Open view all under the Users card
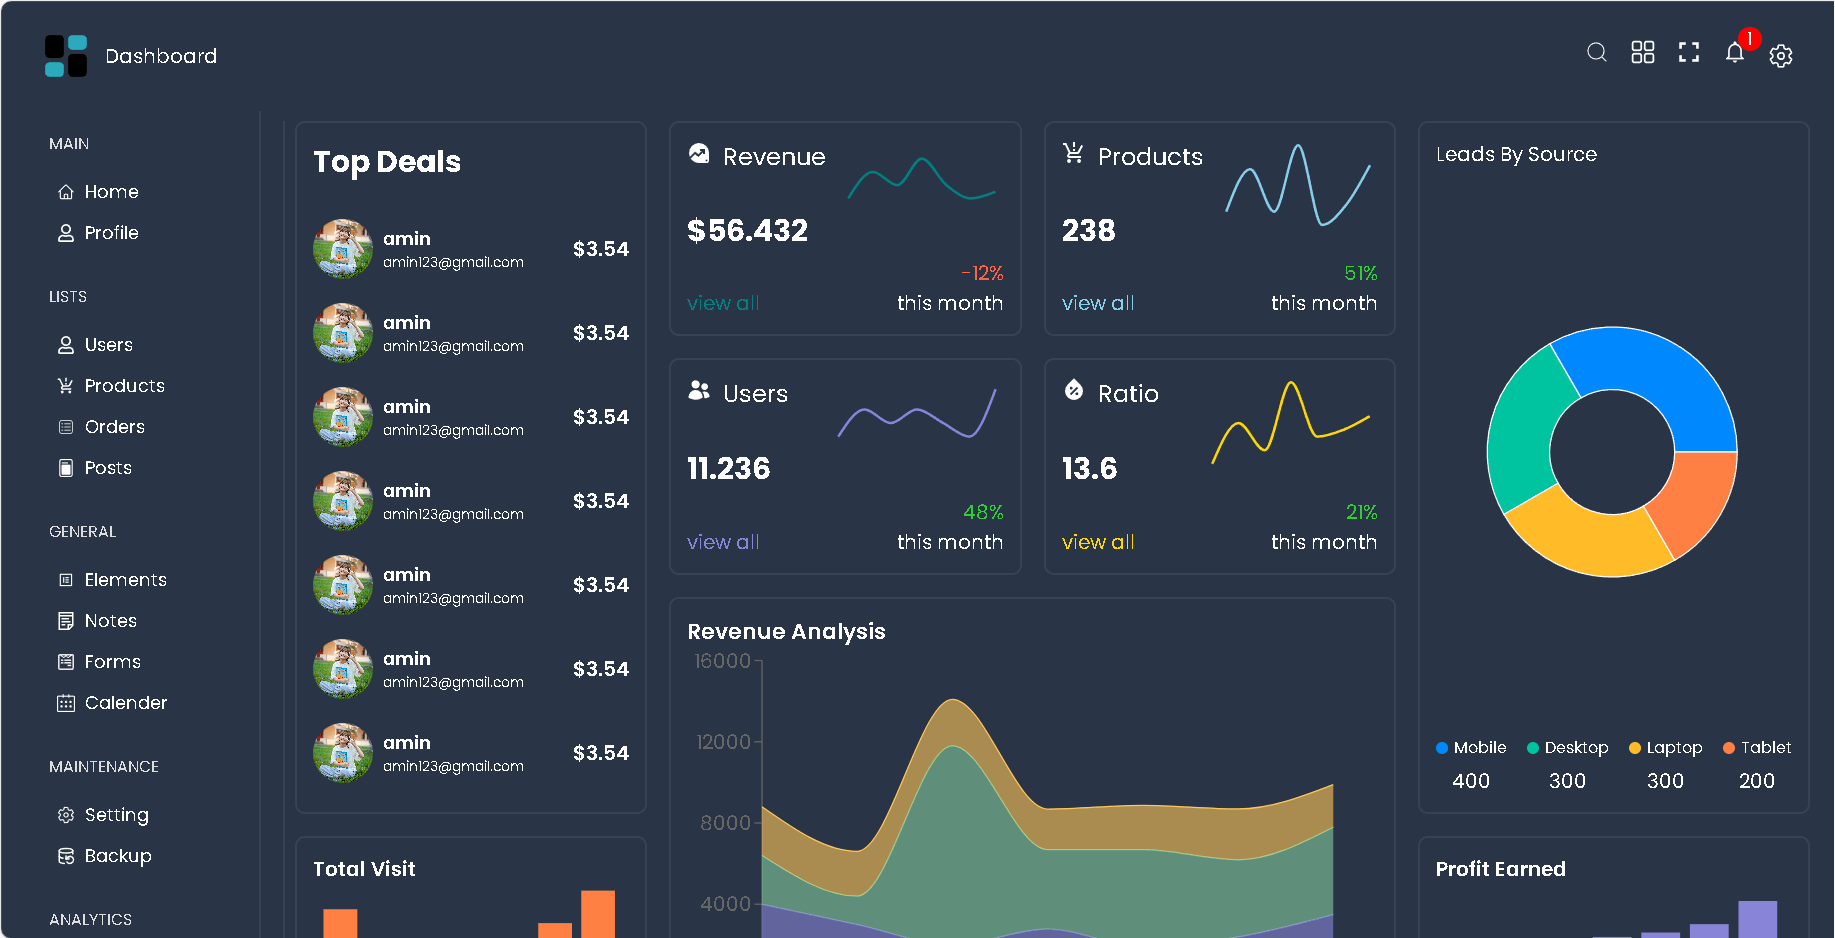1835x938 pixels. 722,541
